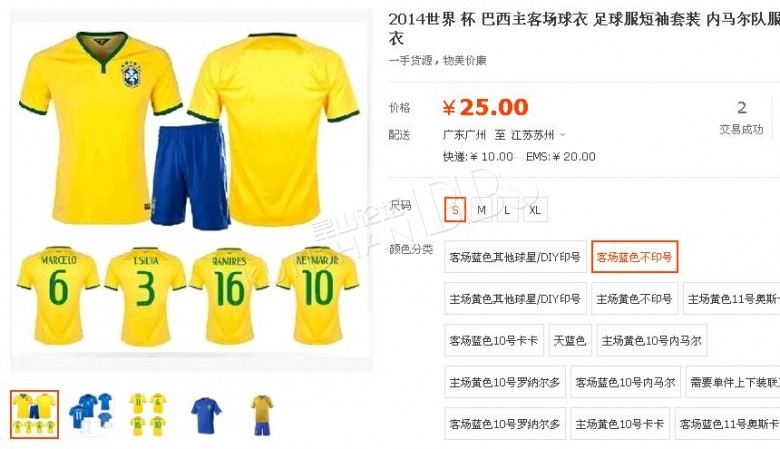Select 主场黄色10号罗纳尔多 option
The width and height of the screenshot is (780, 449).
pos(504,382)
